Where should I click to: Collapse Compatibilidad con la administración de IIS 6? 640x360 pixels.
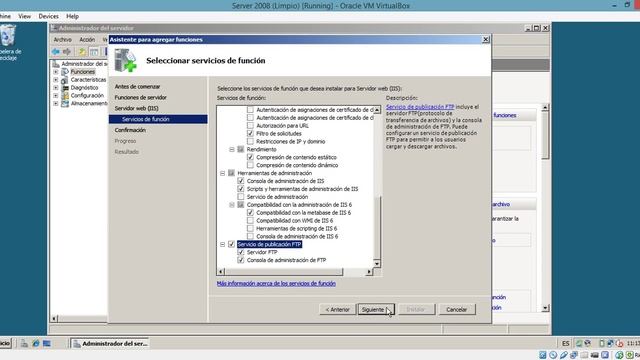click(232, 204)
